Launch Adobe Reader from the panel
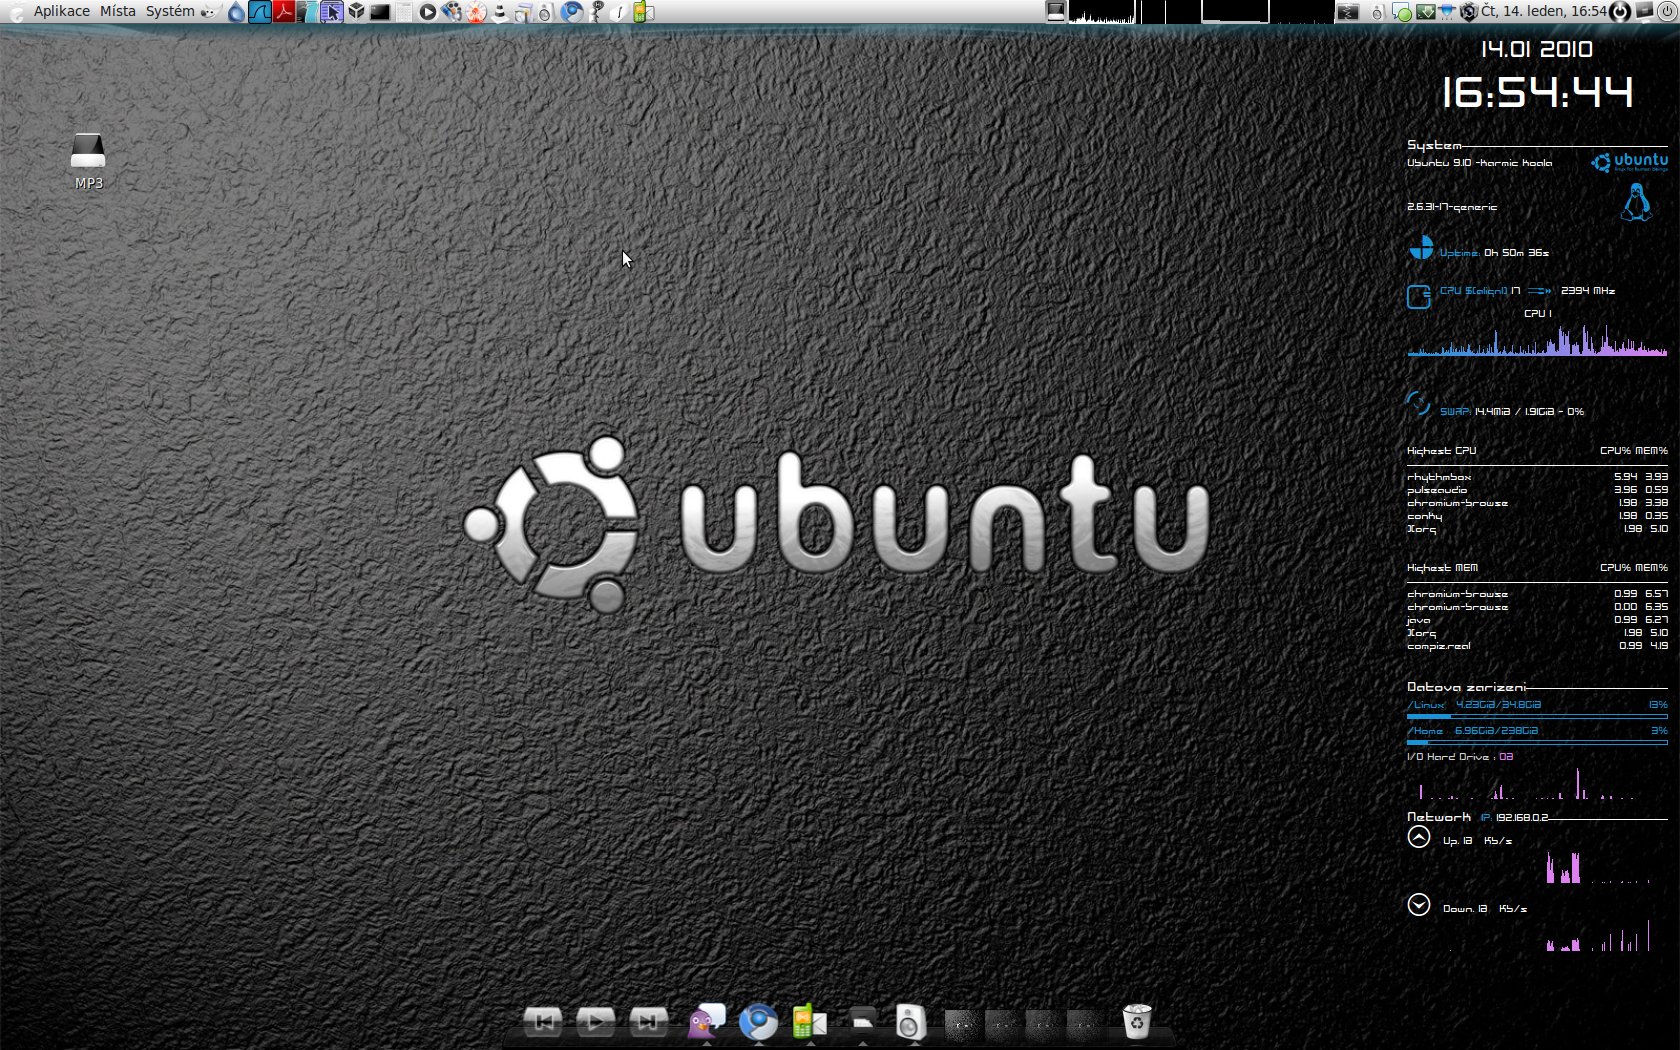This screenshot has height=1050, width=1680. [x=284, y=12]
